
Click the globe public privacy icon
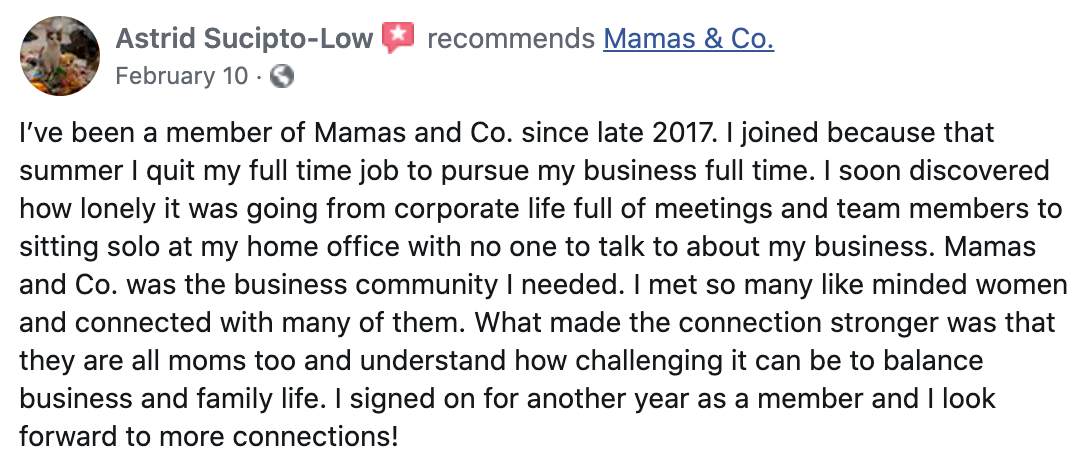[283, 76]
